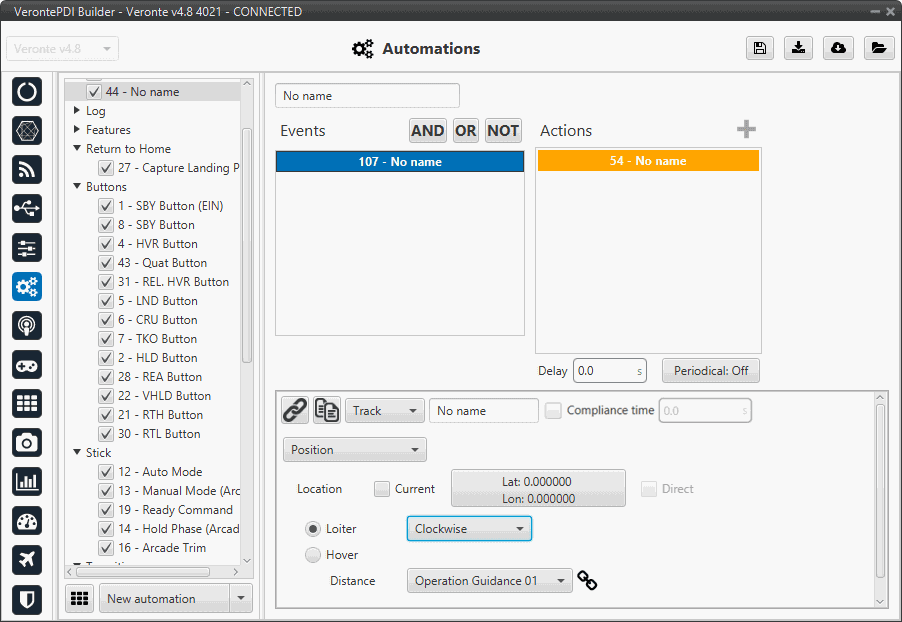Open the joystick gamepad sidebar panel
The height and width of the screenshot is (622, 902).
point(27,364)
